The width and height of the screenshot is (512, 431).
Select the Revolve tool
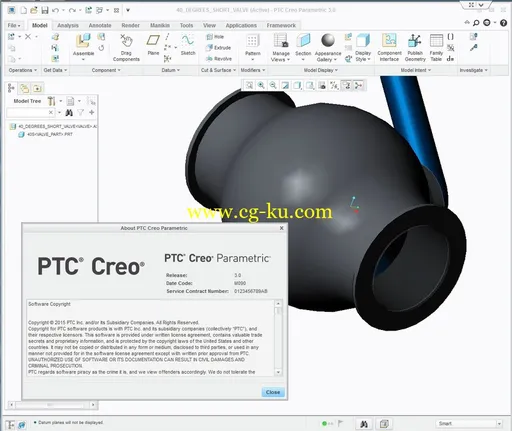(x=219, y=59)
